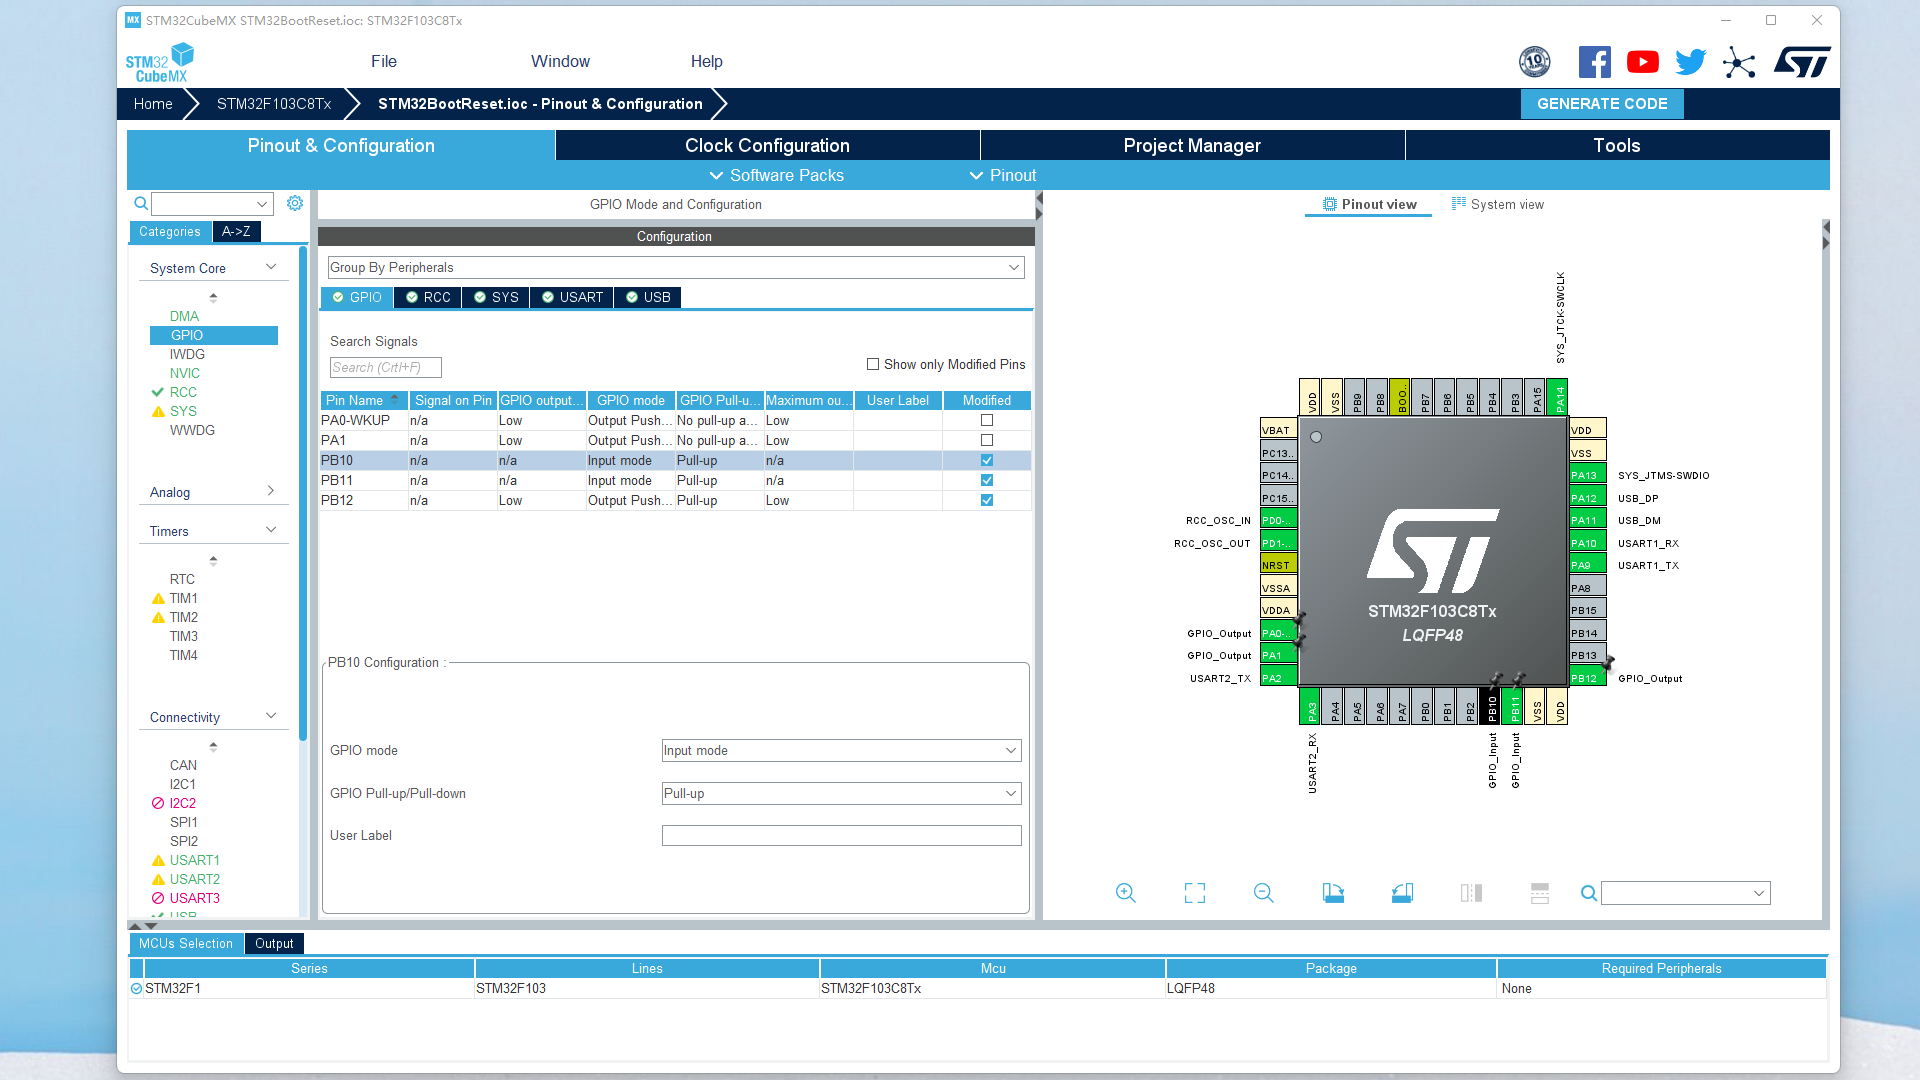Expand the Connectivity category
The image size is (1920, 1080).
tap(270, 716)
